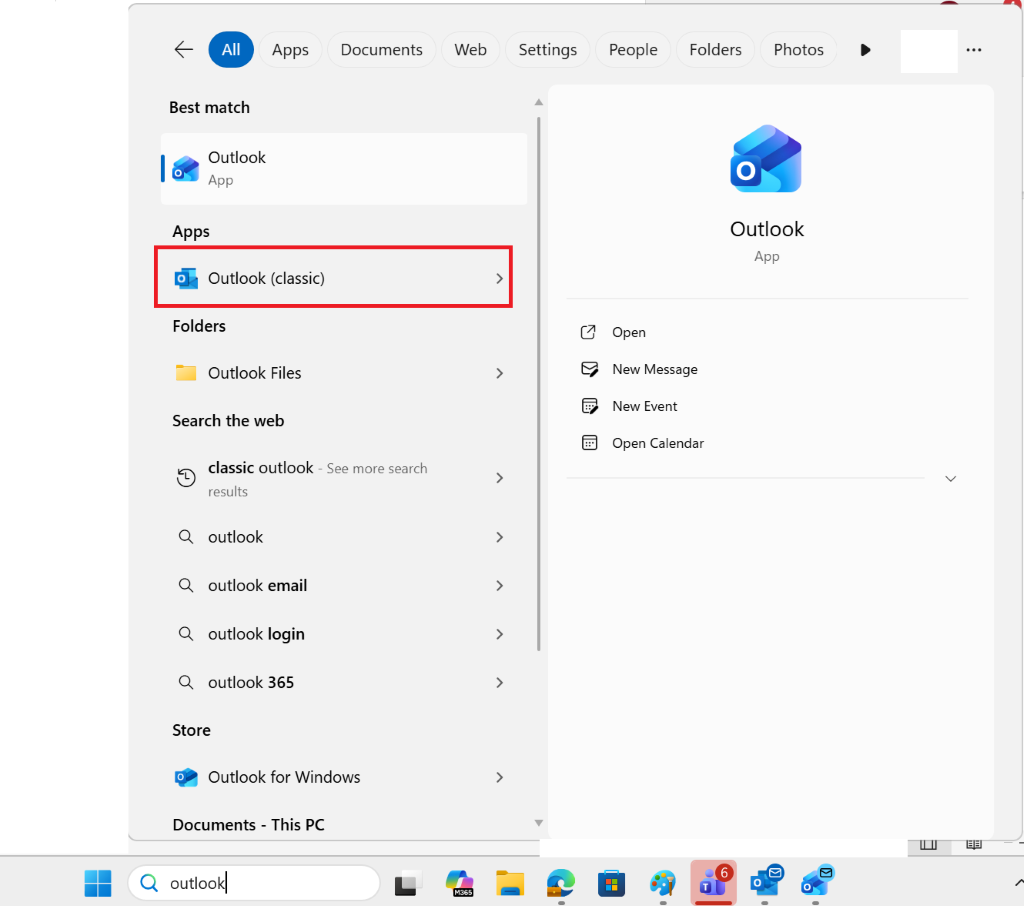Select the People search filter

pyautogui.click(x=632, y=49)
